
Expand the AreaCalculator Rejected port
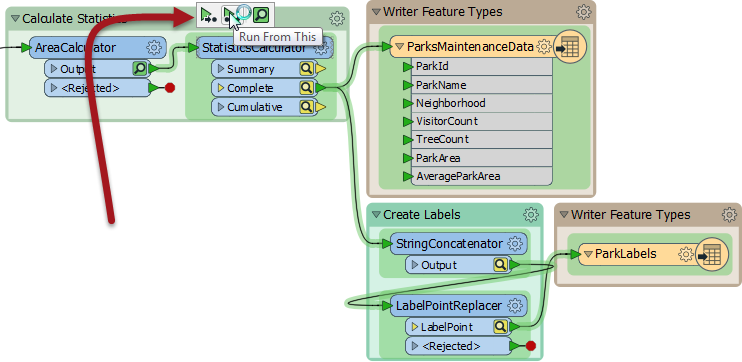click(54, 88)
